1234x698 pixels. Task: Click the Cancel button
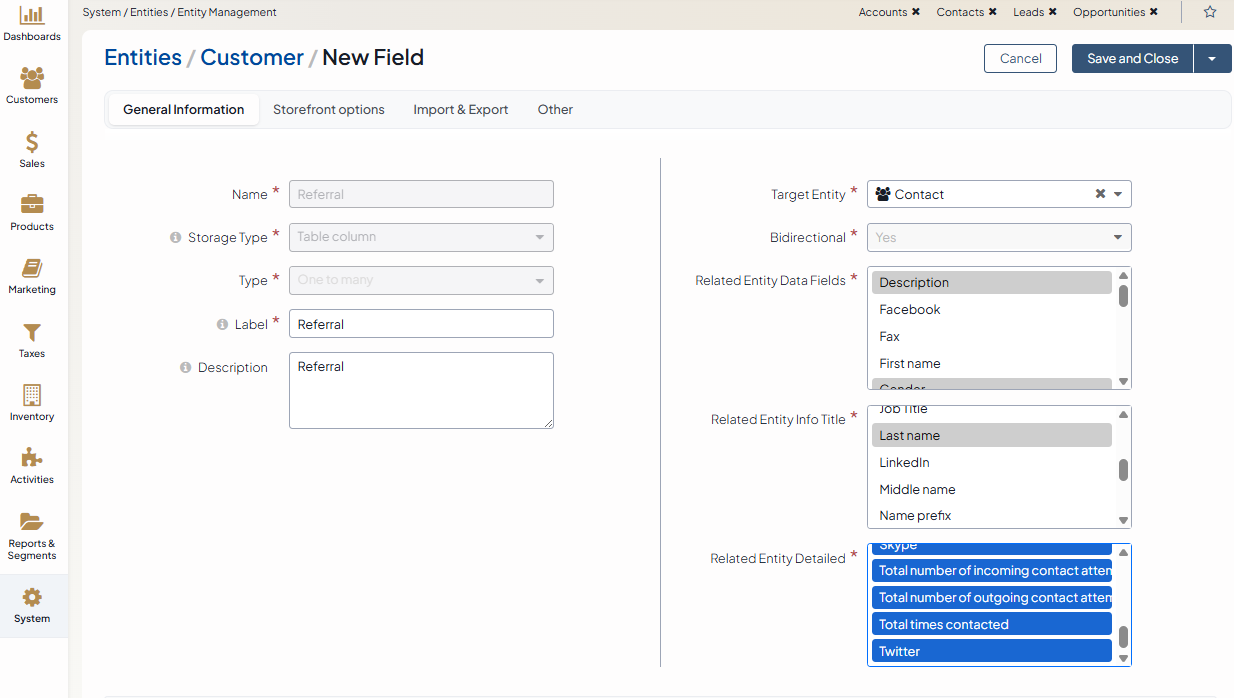click(1020, 58)
